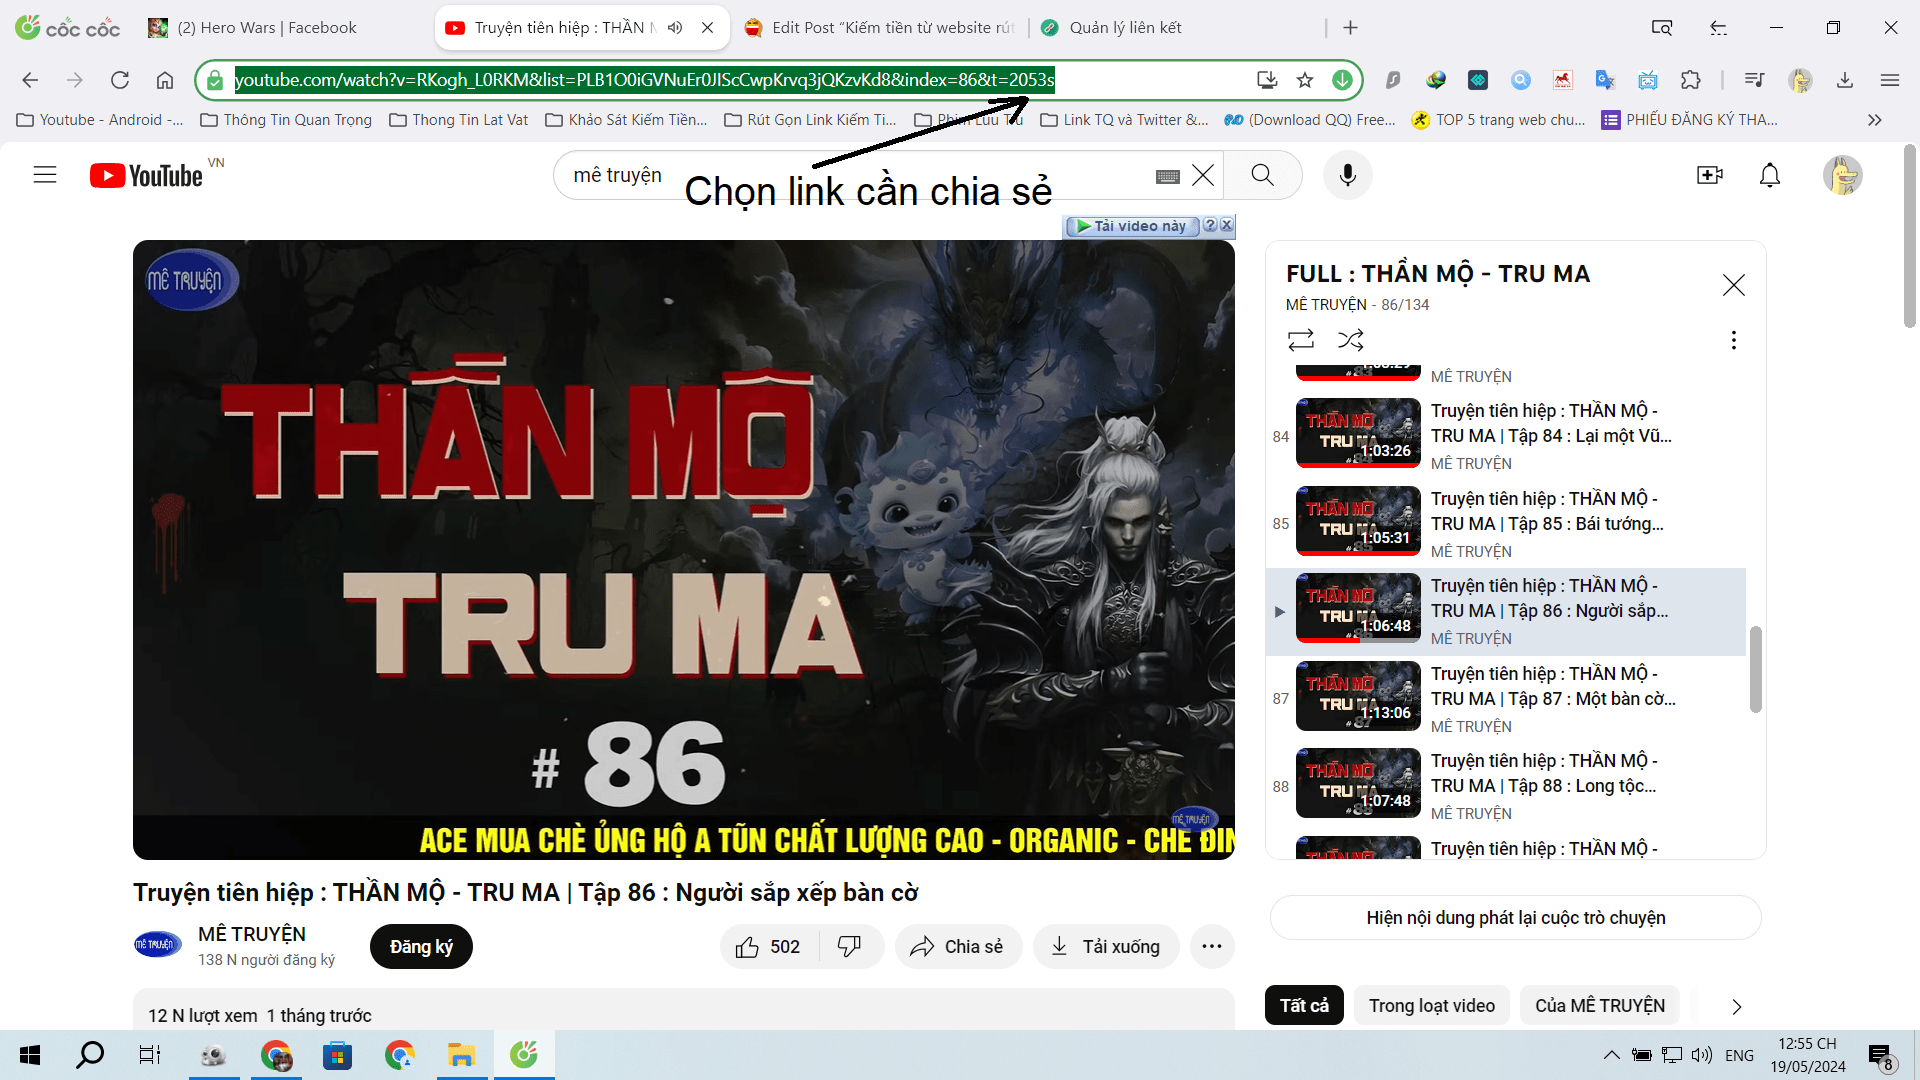The width and height of the screenshot is (1920, 1080).
Task: Switch to Quản lý liên kết tab
Action: point(1125,28)
